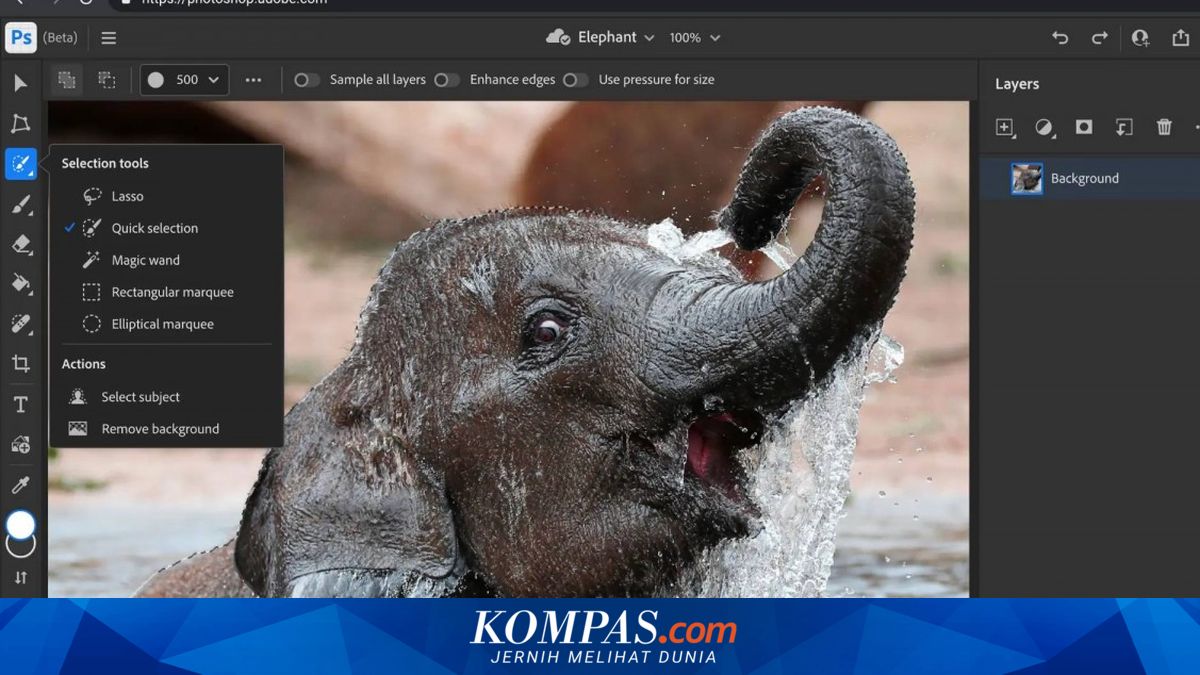
Task: Toggle Enhance edges switch
Action: pyautogui.click(x=447, y=80)
